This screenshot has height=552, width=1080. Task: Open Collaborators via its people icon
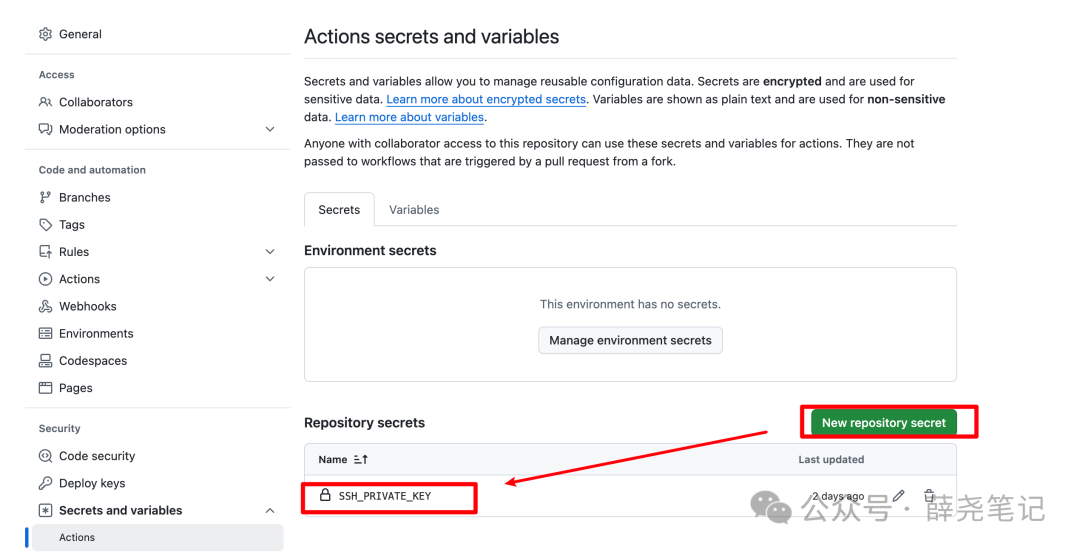[45, 102]
